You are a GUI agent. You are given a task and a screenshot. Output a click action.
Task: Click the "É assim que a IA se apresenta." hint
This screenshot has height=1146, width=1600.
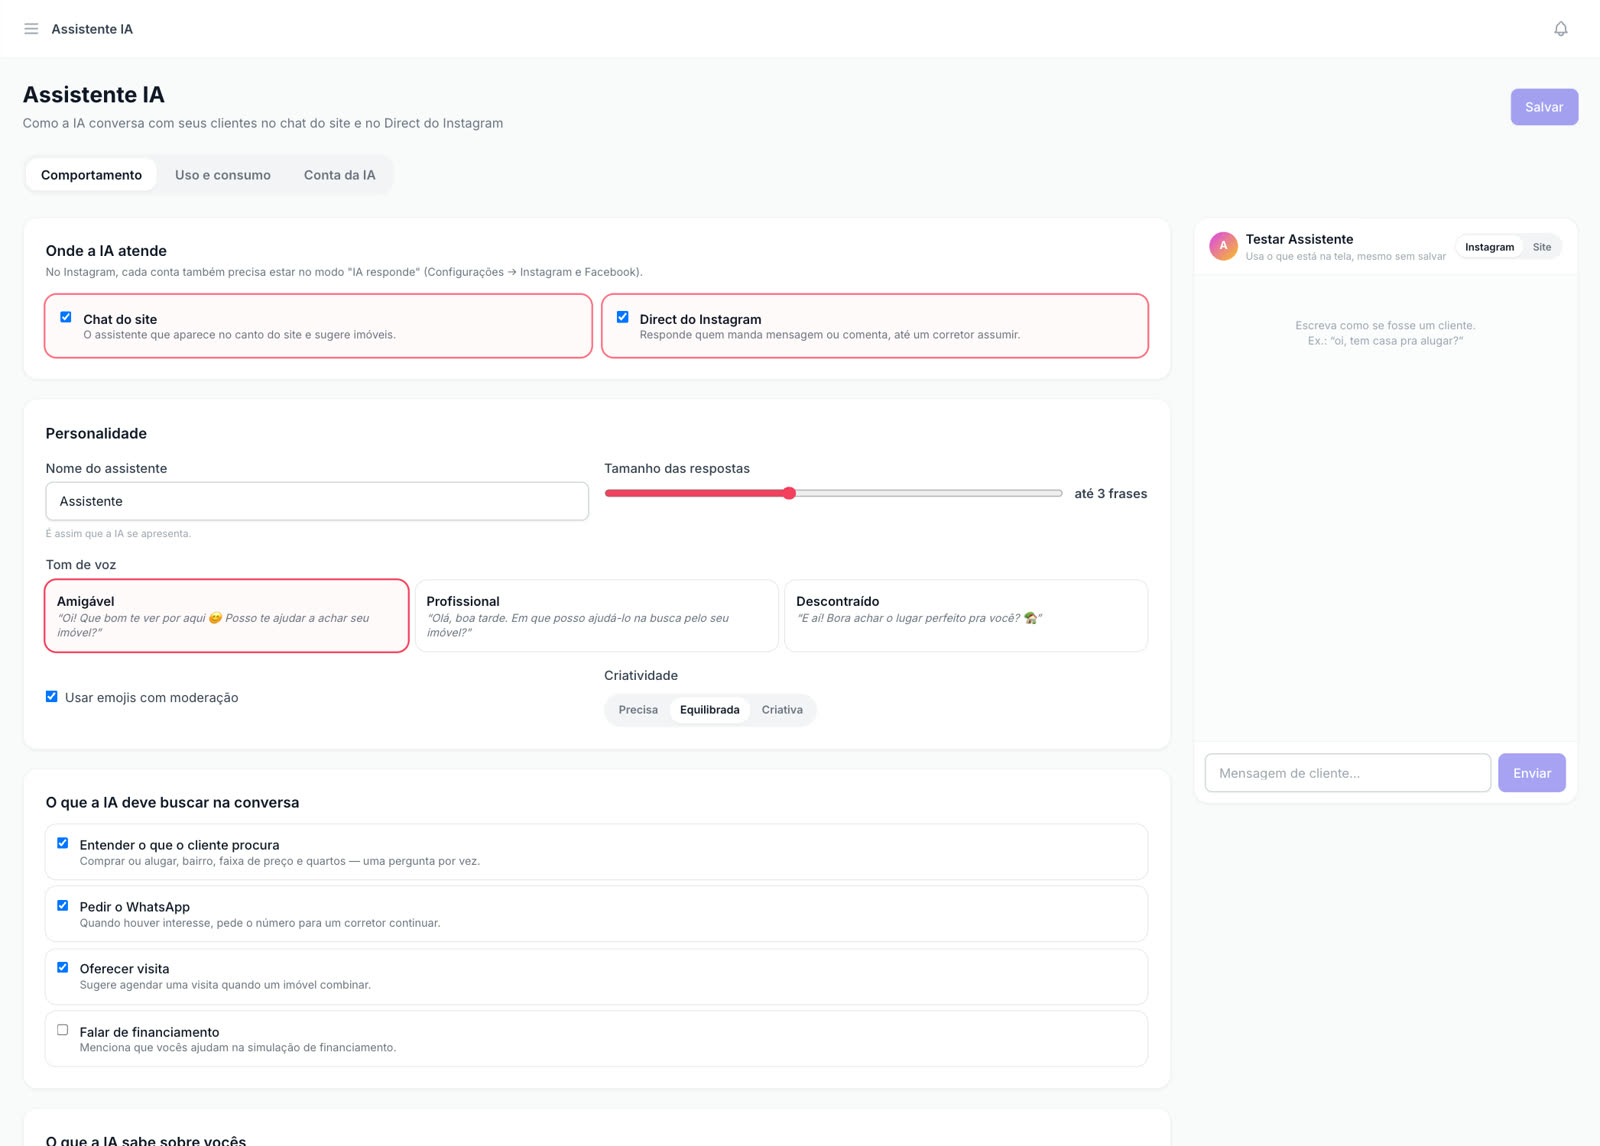118,534
